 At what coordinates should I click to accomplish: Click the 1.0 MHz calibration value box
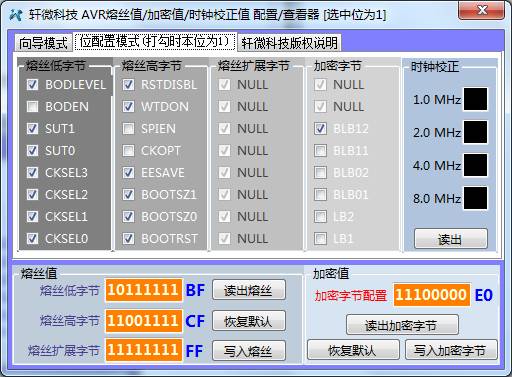click(x=476, y=99)
